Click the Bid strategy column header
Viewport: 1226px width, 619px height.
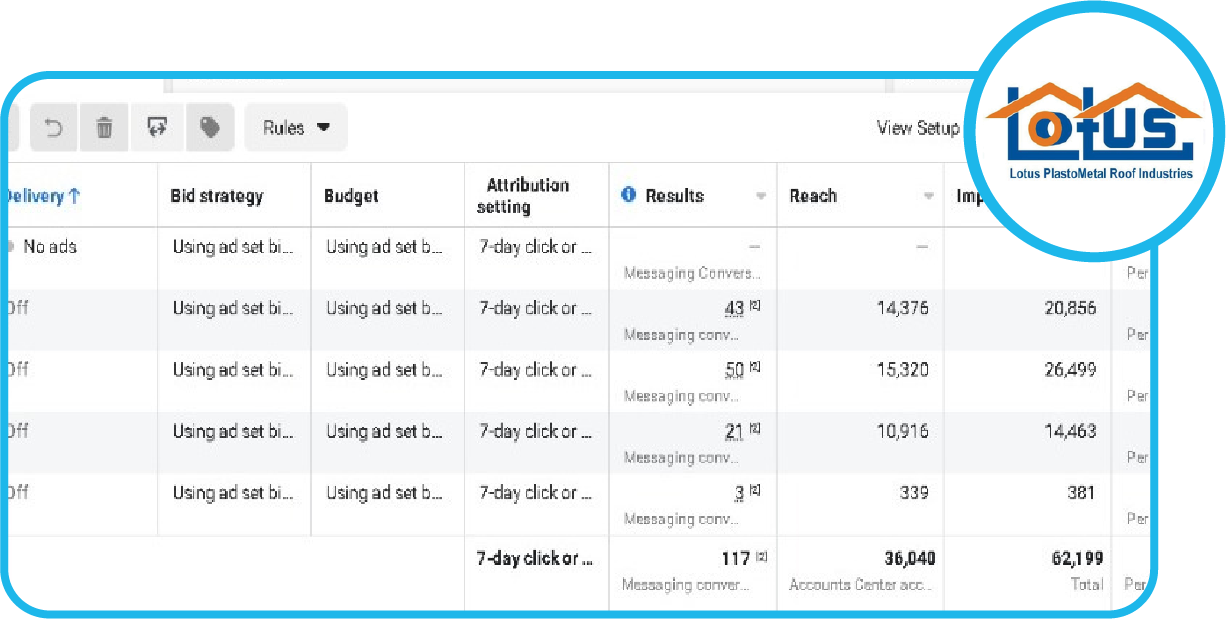216,196
